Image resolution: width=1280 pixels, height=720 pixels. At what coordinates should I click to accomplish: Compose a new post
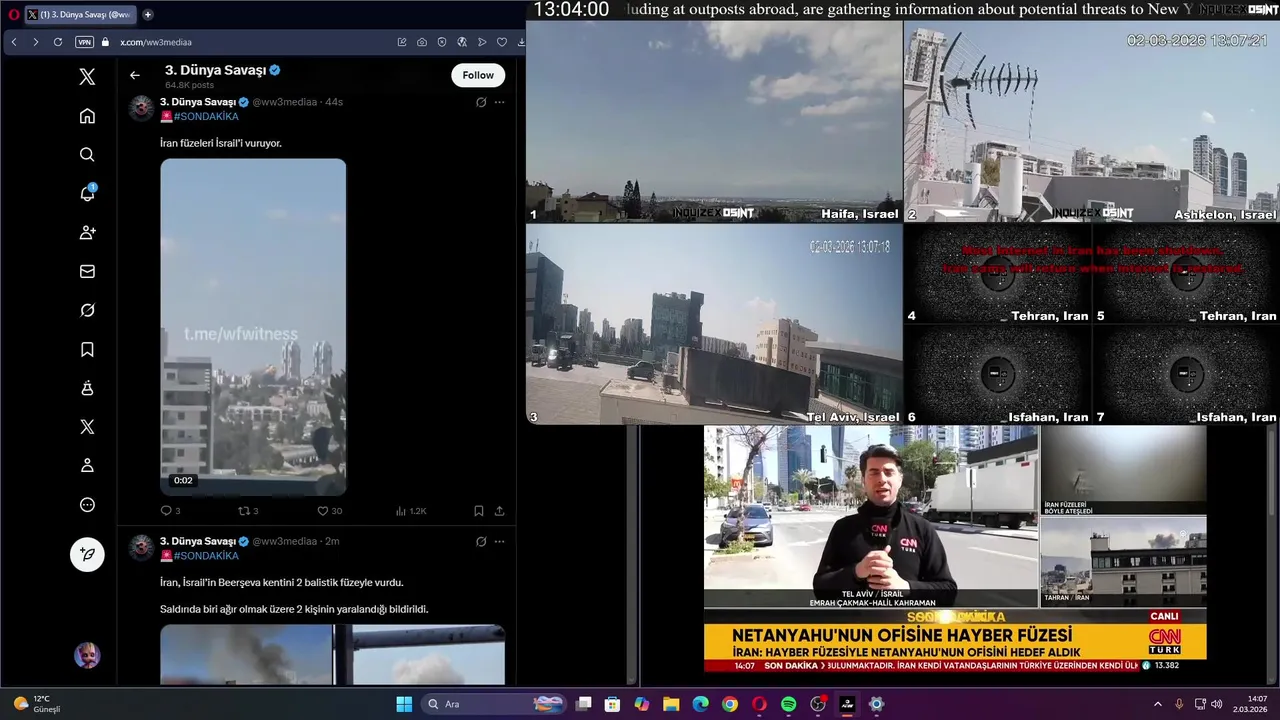[87, 554]
